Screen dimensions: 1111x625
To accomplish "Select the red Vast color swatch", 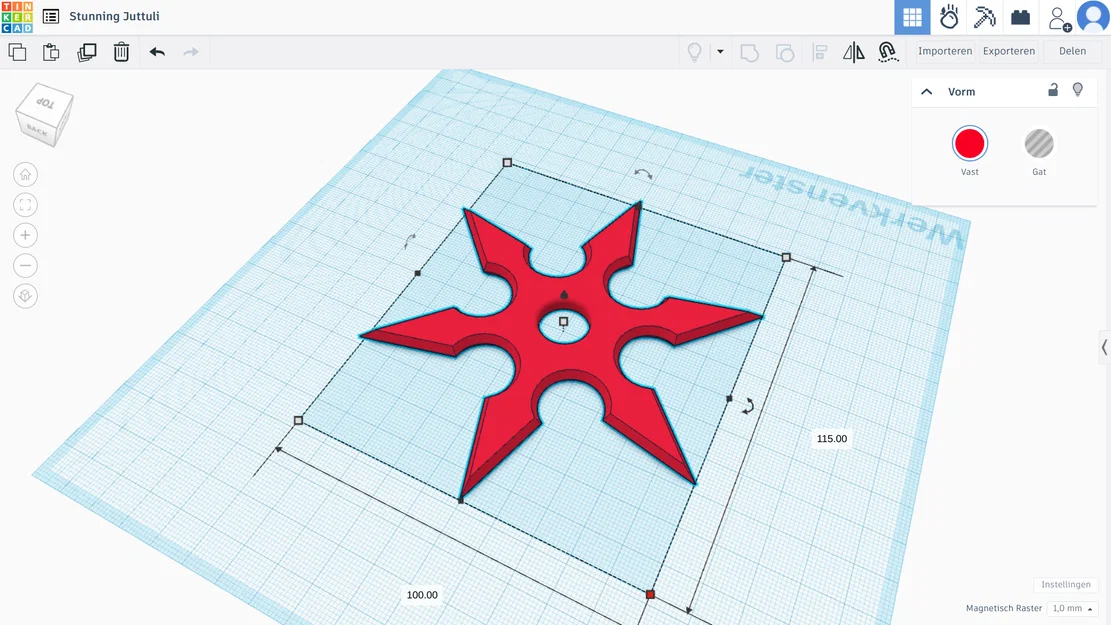I will pyautogui.click(x=969, y=143).
